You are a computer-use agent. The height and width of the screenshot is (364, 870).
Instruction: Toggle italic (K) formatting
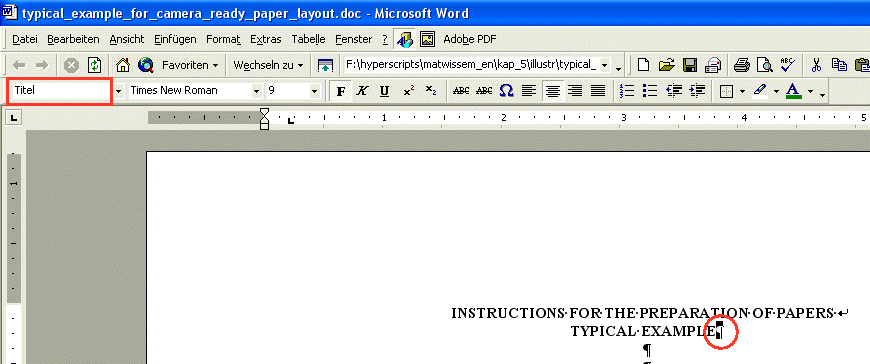tap(362, 91)
